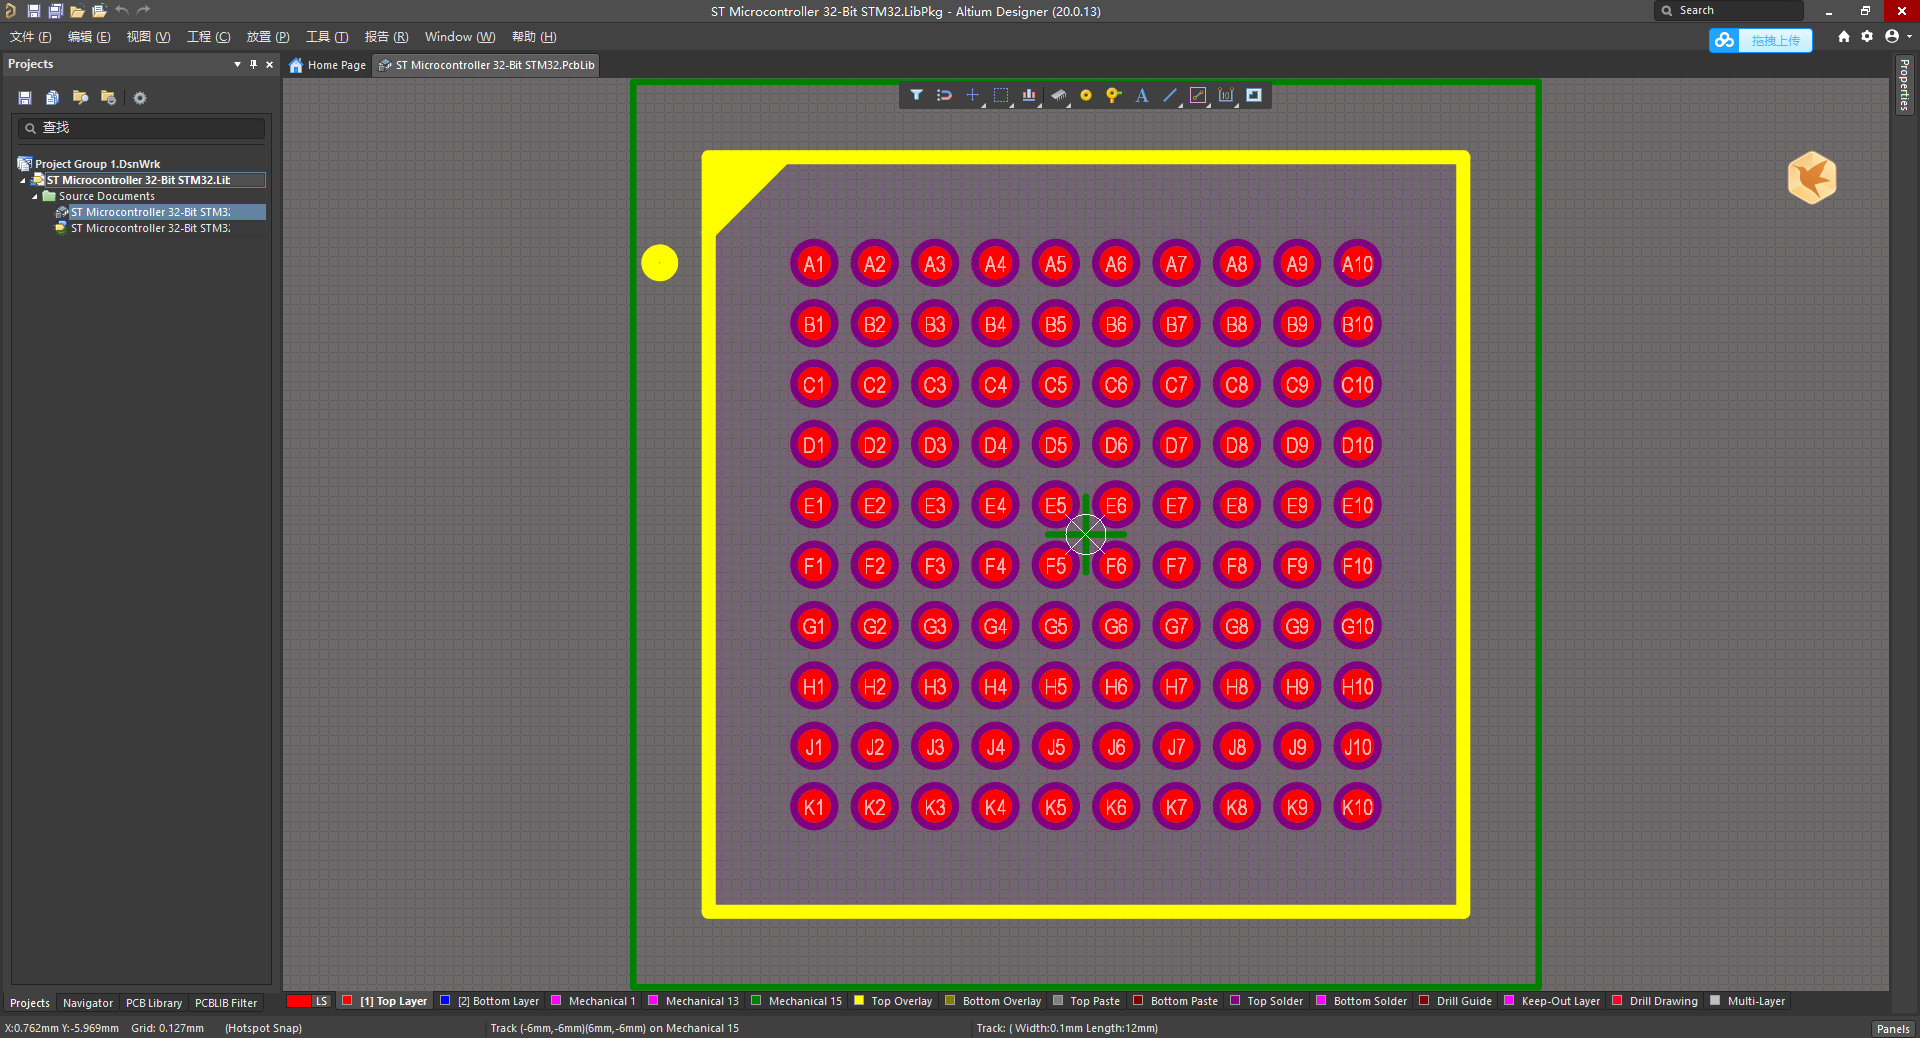Open the vertical Properties panel tab

[1905, 85]
